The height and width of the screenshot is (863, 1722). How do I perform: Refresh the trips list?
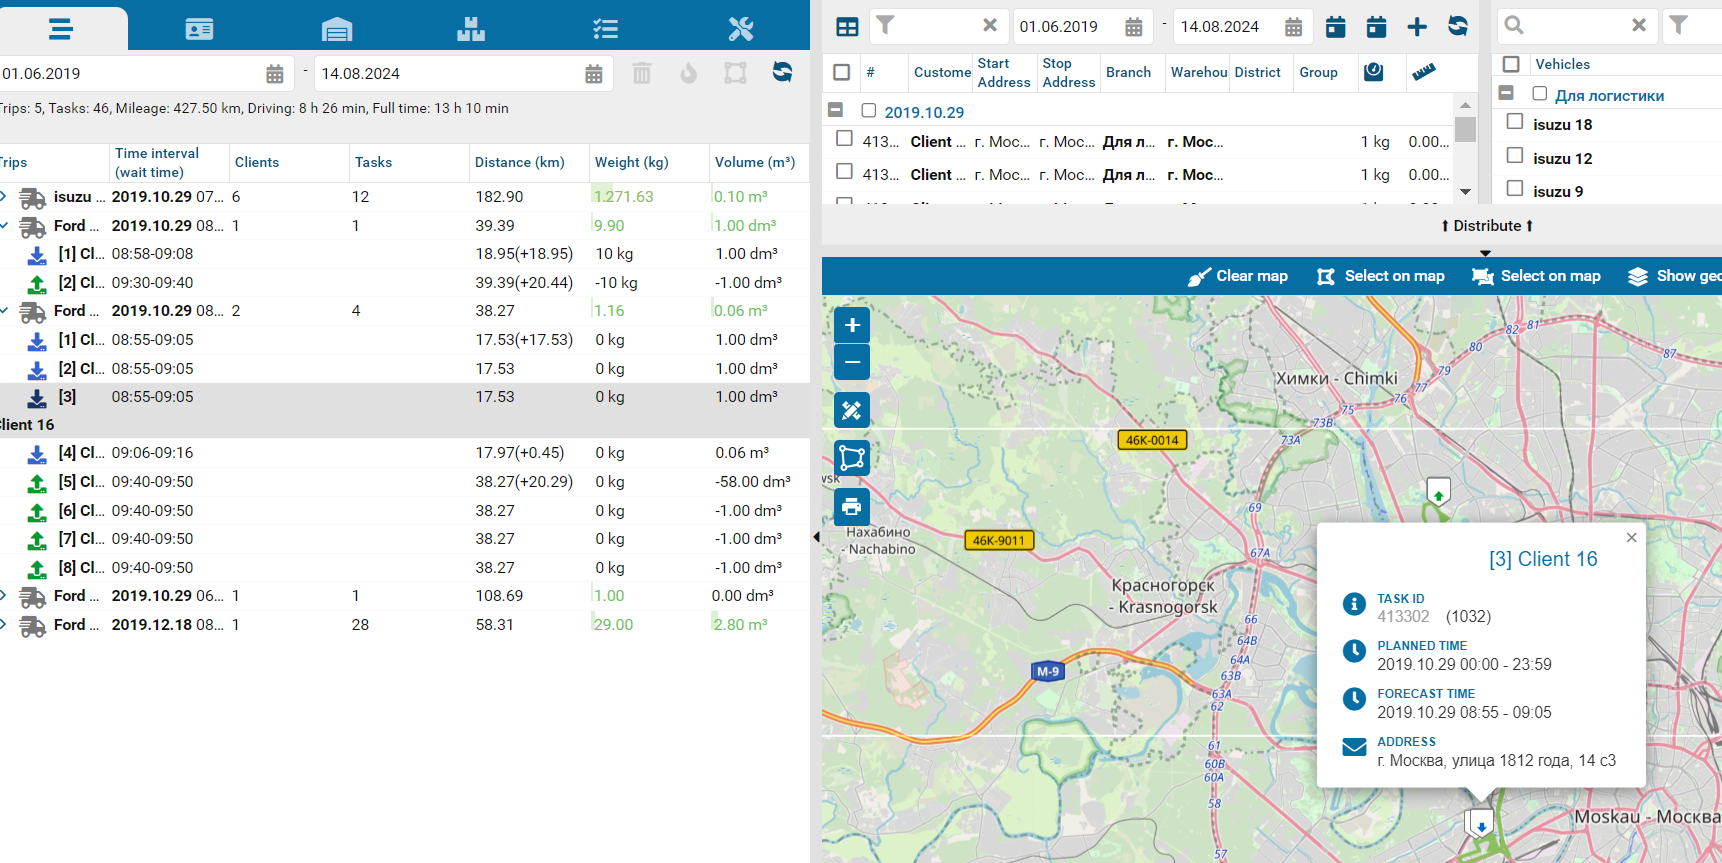pos(782,72)
